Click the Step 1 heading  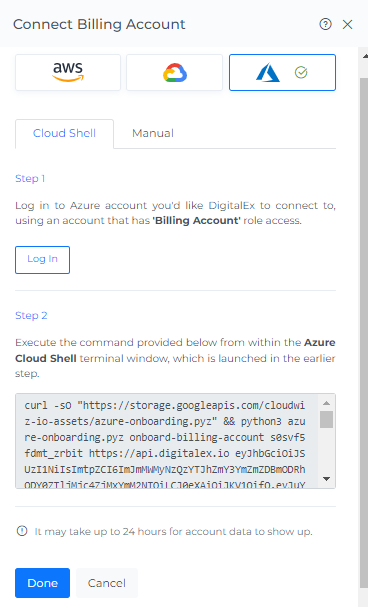(30, 179)
